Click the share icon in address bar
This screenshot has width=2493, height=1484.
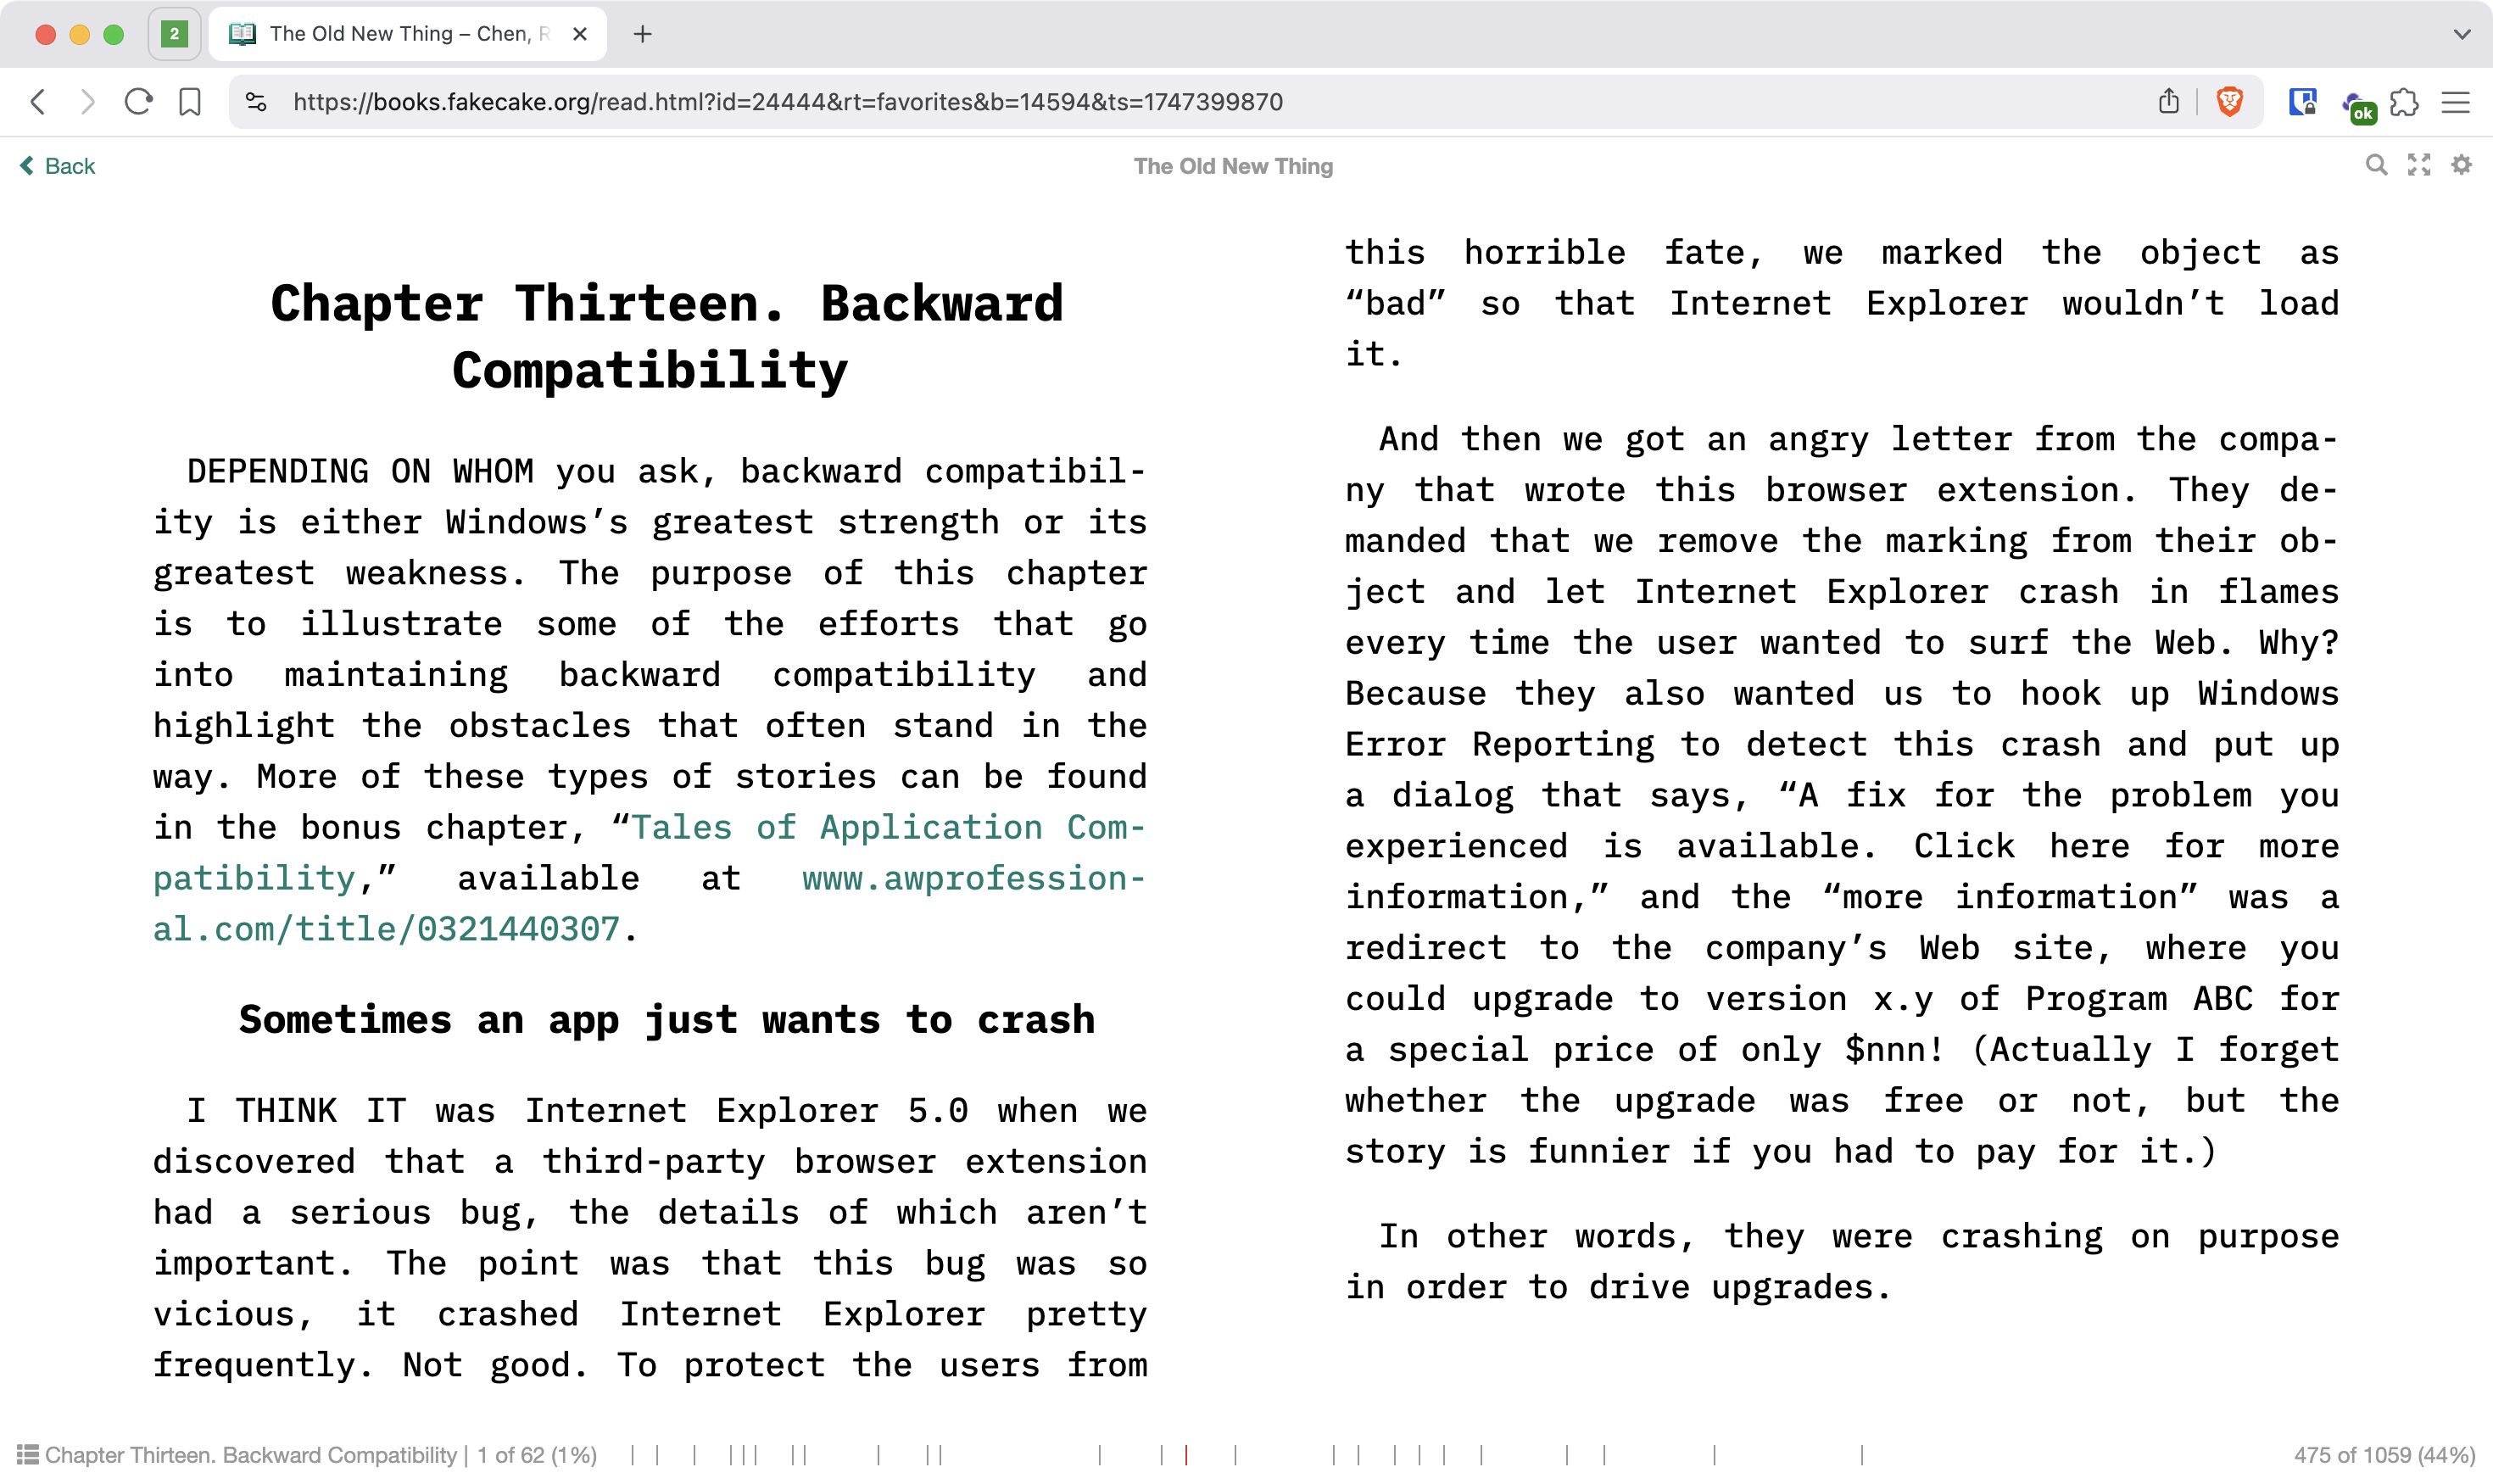2168,101
